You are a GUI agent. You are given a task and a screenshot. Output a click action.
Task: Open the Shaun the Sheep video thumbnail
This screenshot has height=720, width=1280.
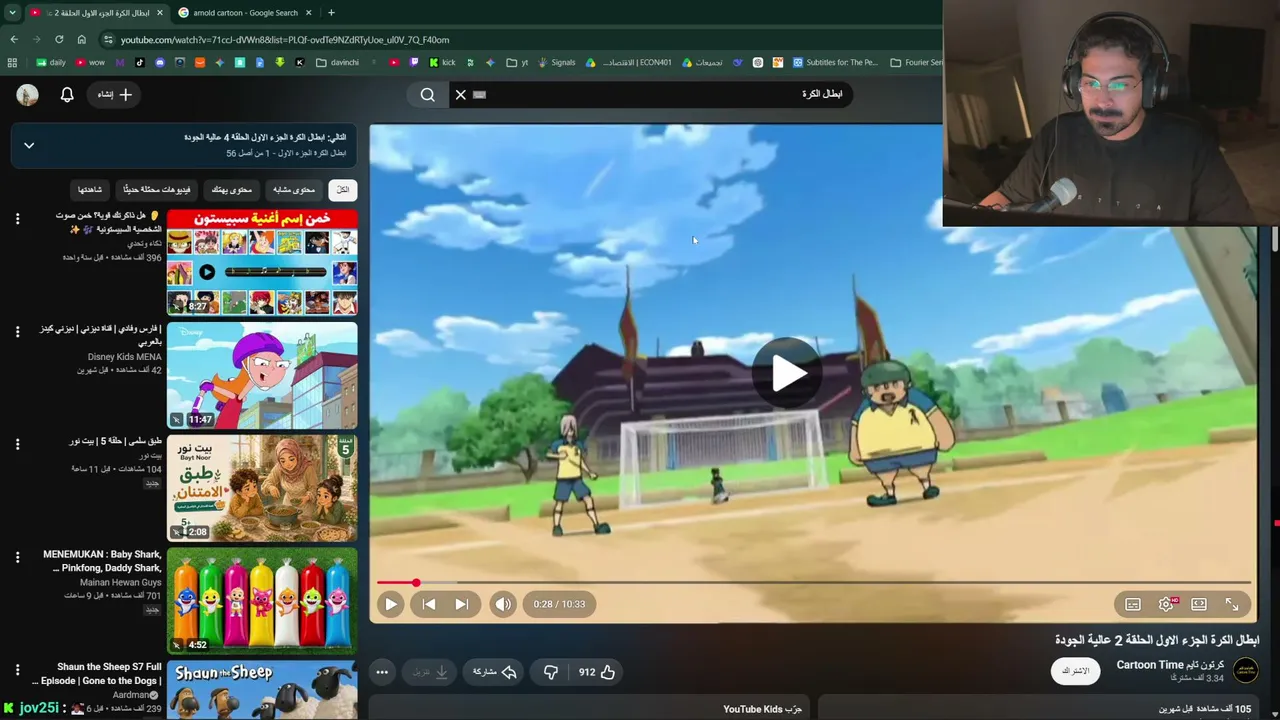point(262,690)
